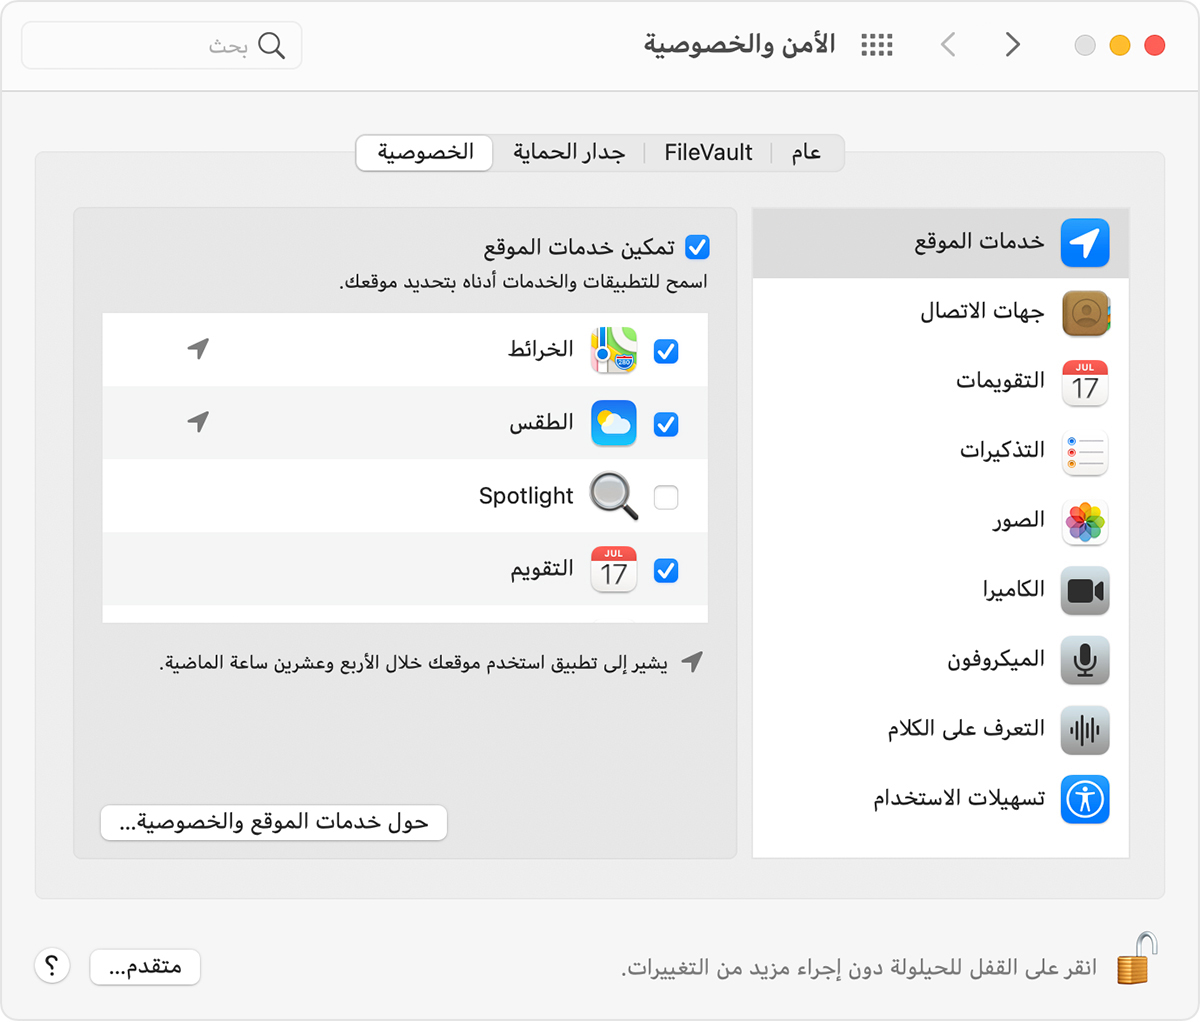
Task: Click the الطقس app name in list
Action: tap(541, 422)
